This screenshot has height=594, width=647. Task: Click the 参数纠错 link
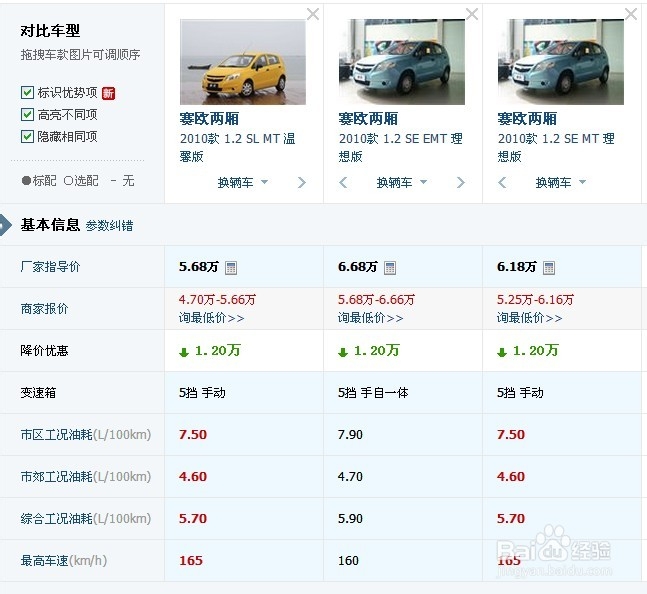[109, 226]
